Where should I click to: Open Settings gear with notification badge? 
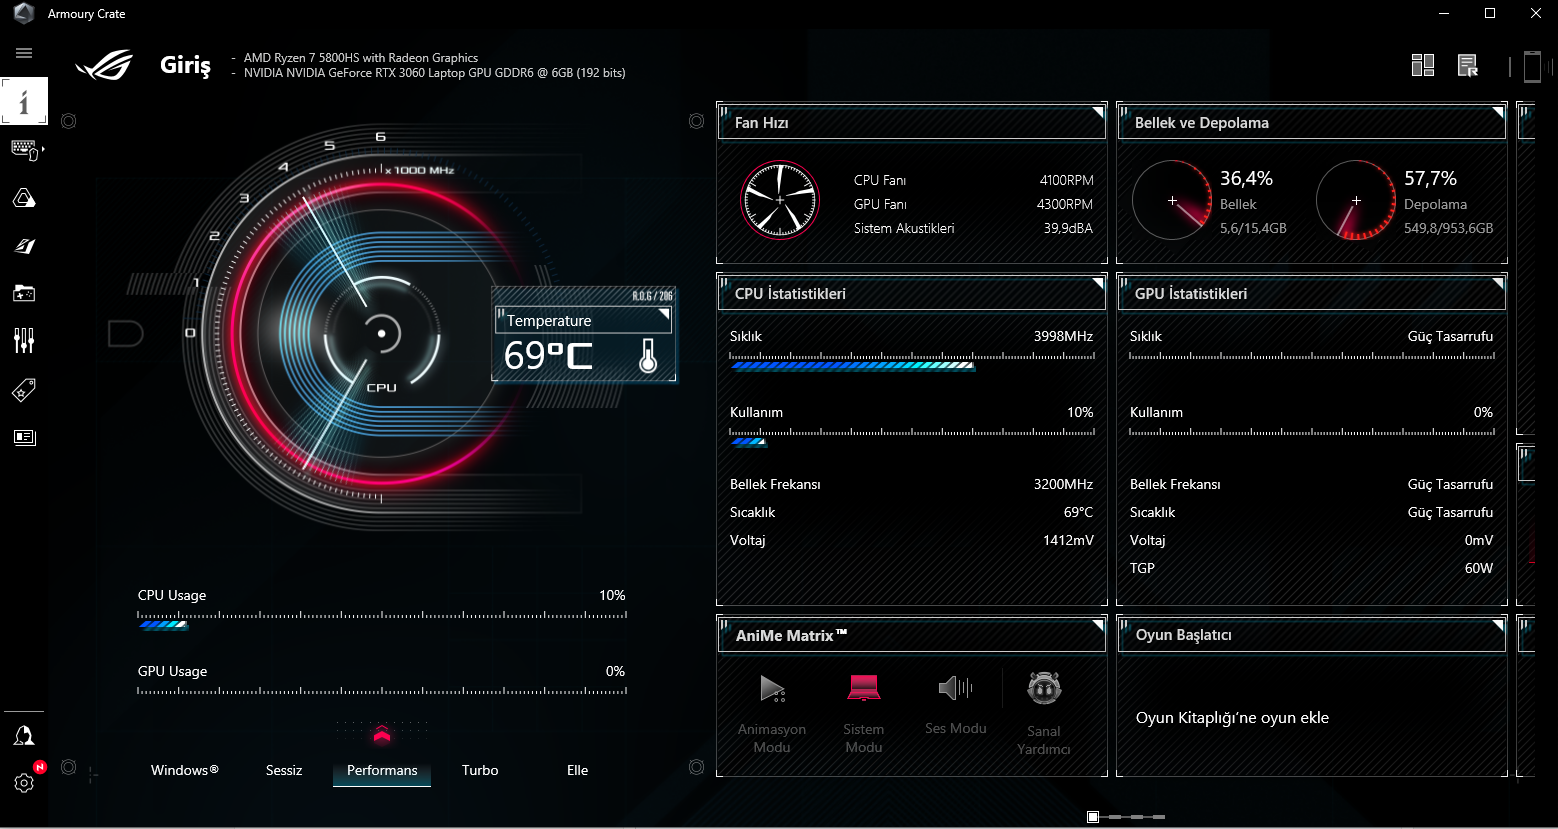click(24, 783)
